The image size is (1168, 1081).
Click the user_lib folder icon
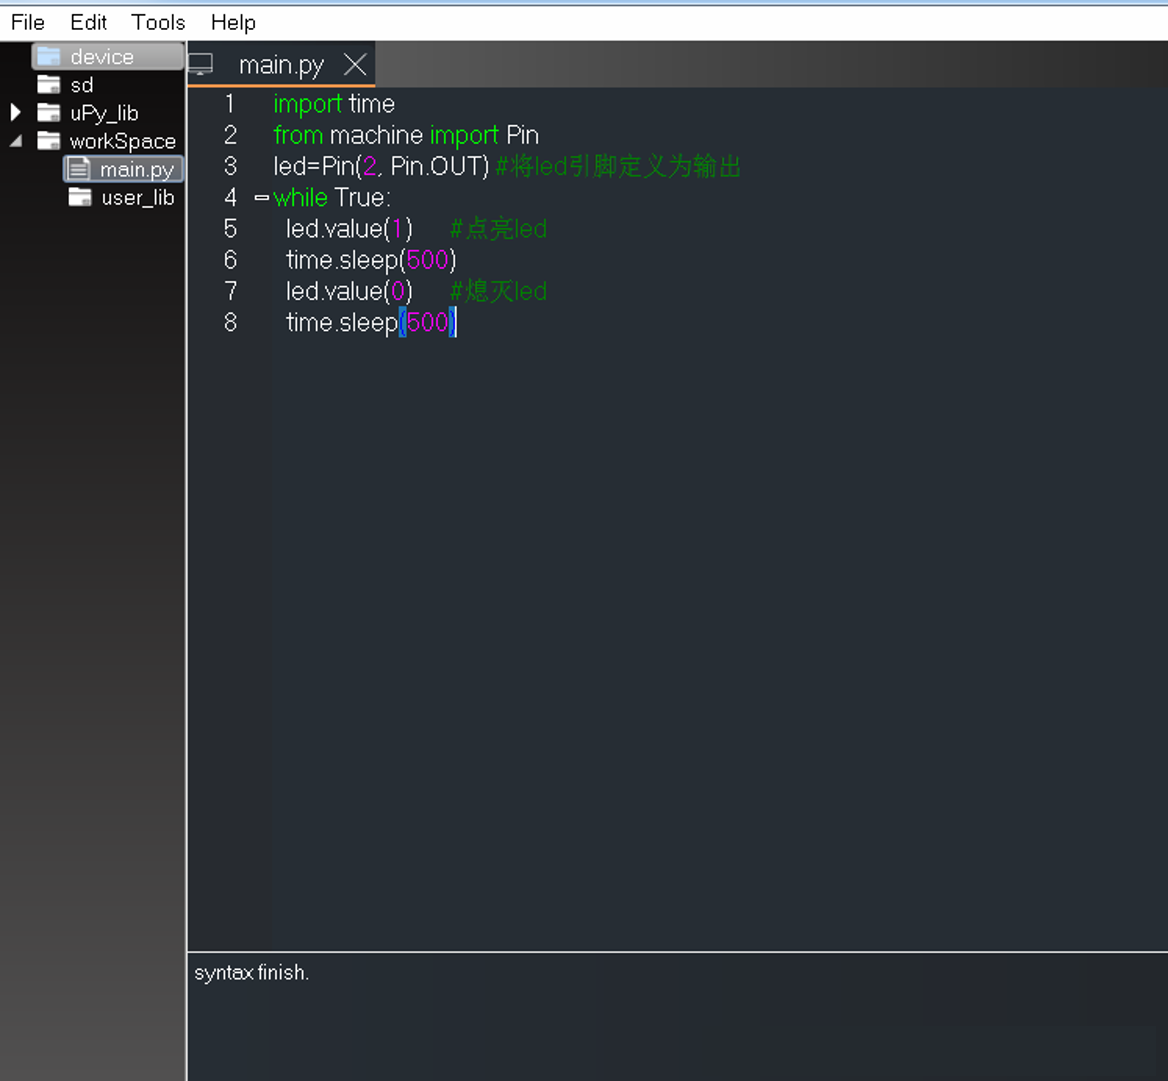tap(80, 197)
